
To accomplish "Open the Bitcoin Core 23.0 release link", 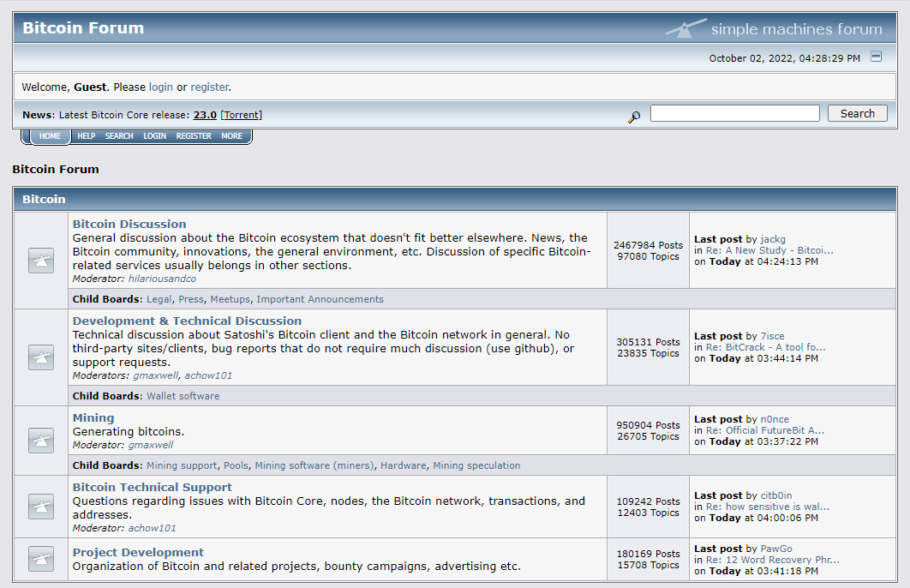I will click(x=205, y=115).
